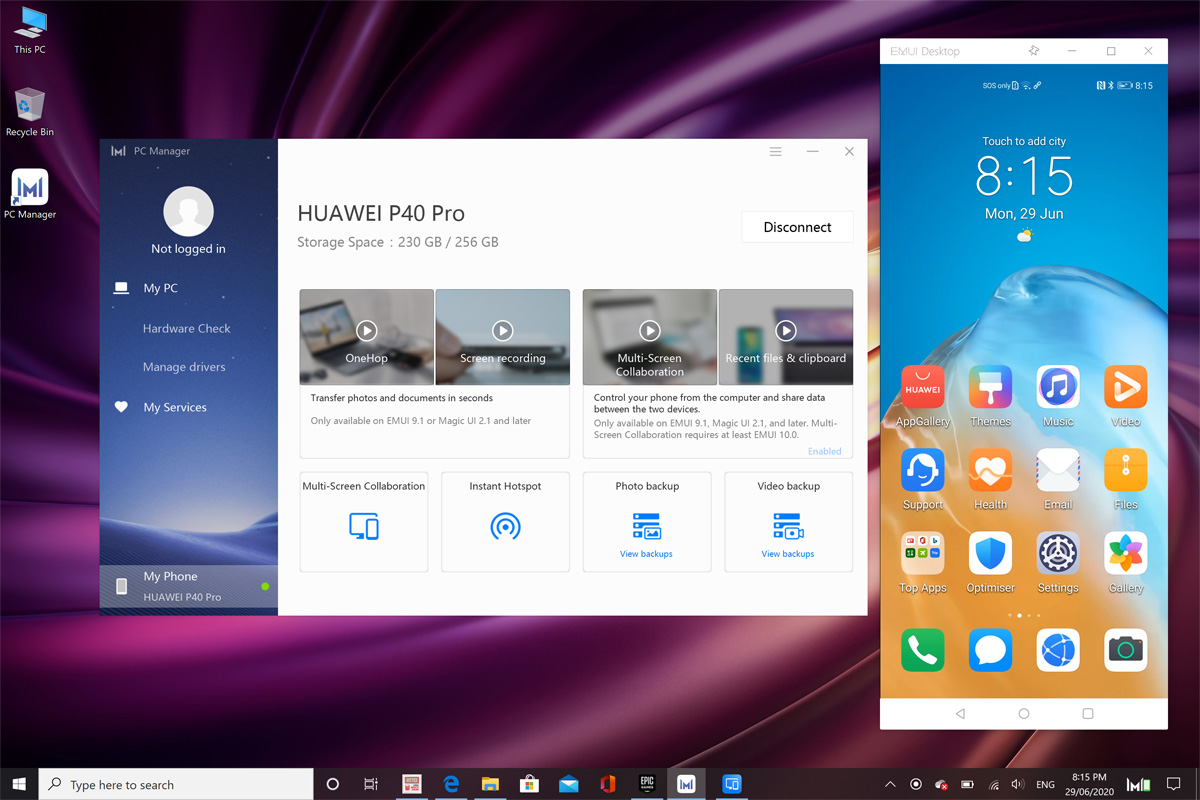Image resolution: width=1200 pixels, height=800 pixels.
Task: Select the This PC desktop icon
Action: pyautogui.click(x=30, y=30)
